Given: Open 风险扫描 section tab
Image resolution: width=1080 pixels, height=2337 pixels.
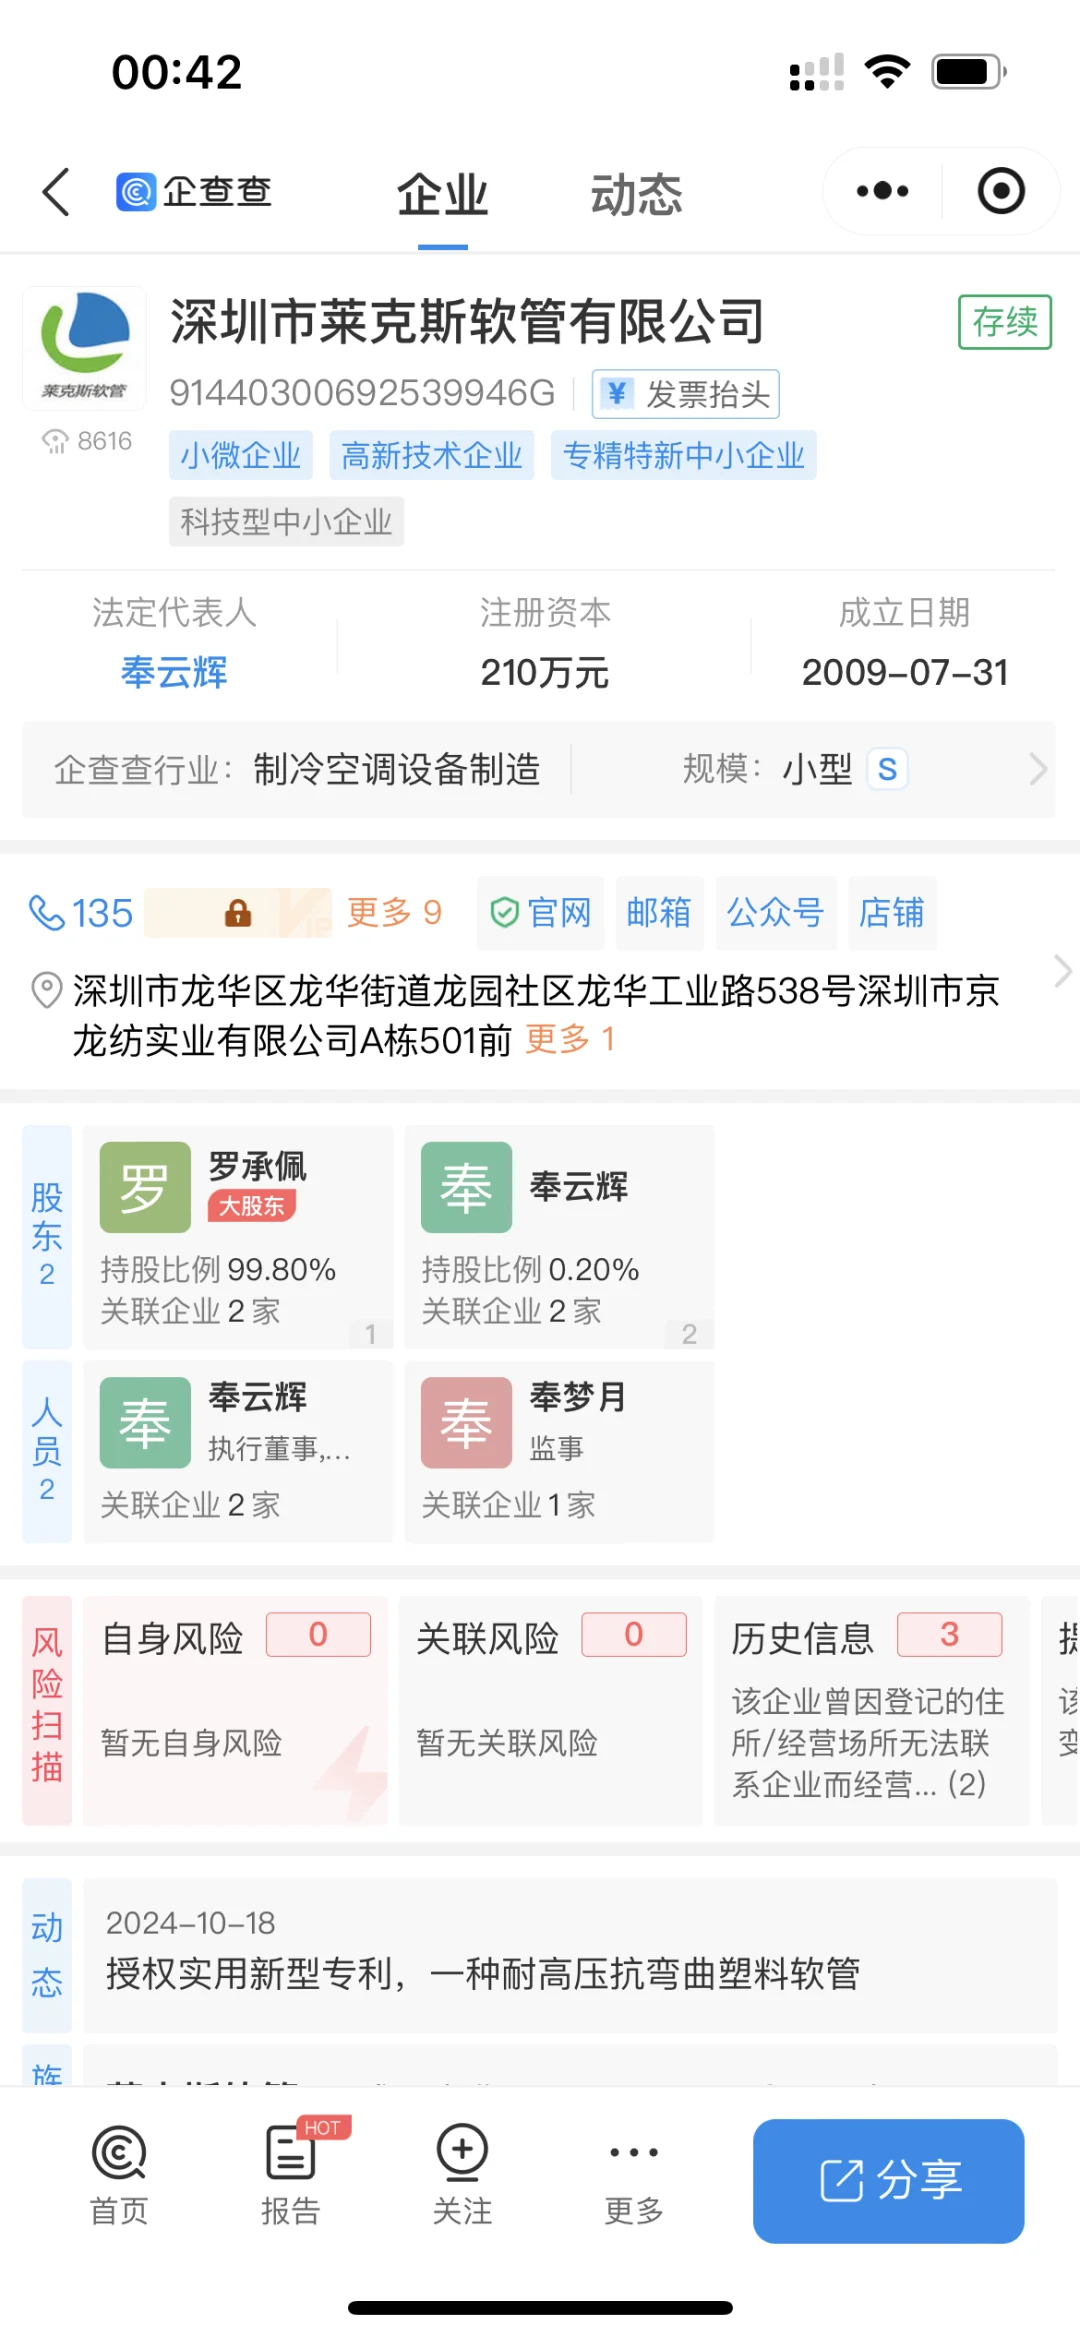Looking at the screenshot, I should [x=47, y=1710].
